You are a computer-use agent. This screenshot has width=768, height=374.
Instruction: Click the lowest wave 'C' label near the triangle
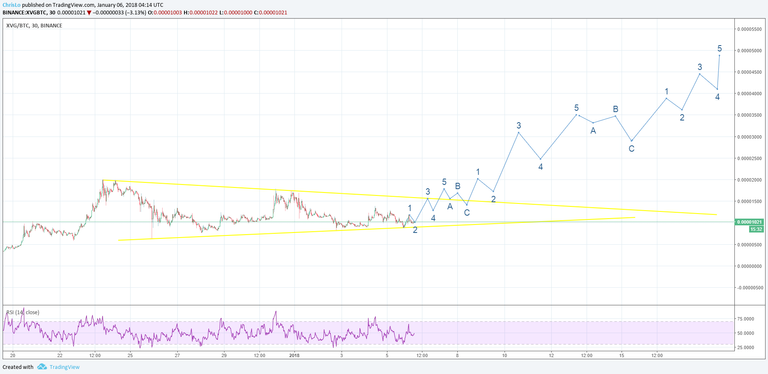pos(467,212)
